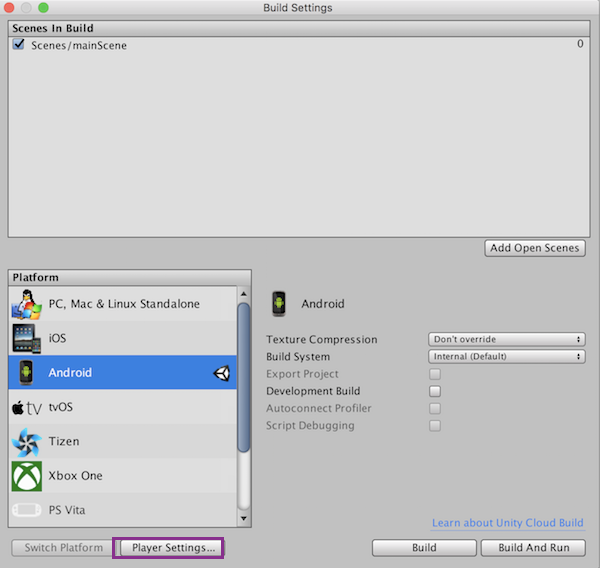Select the Android platform row
This screenshot has height=568, width=600.
tap(122, 372)
